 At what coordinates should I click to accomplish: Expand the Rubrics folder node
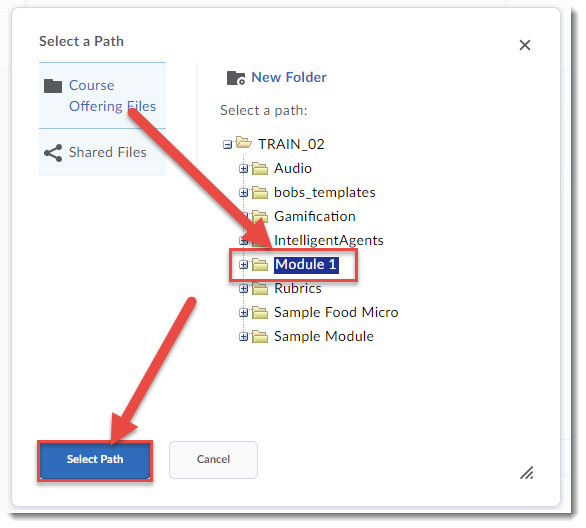[243, 288]
